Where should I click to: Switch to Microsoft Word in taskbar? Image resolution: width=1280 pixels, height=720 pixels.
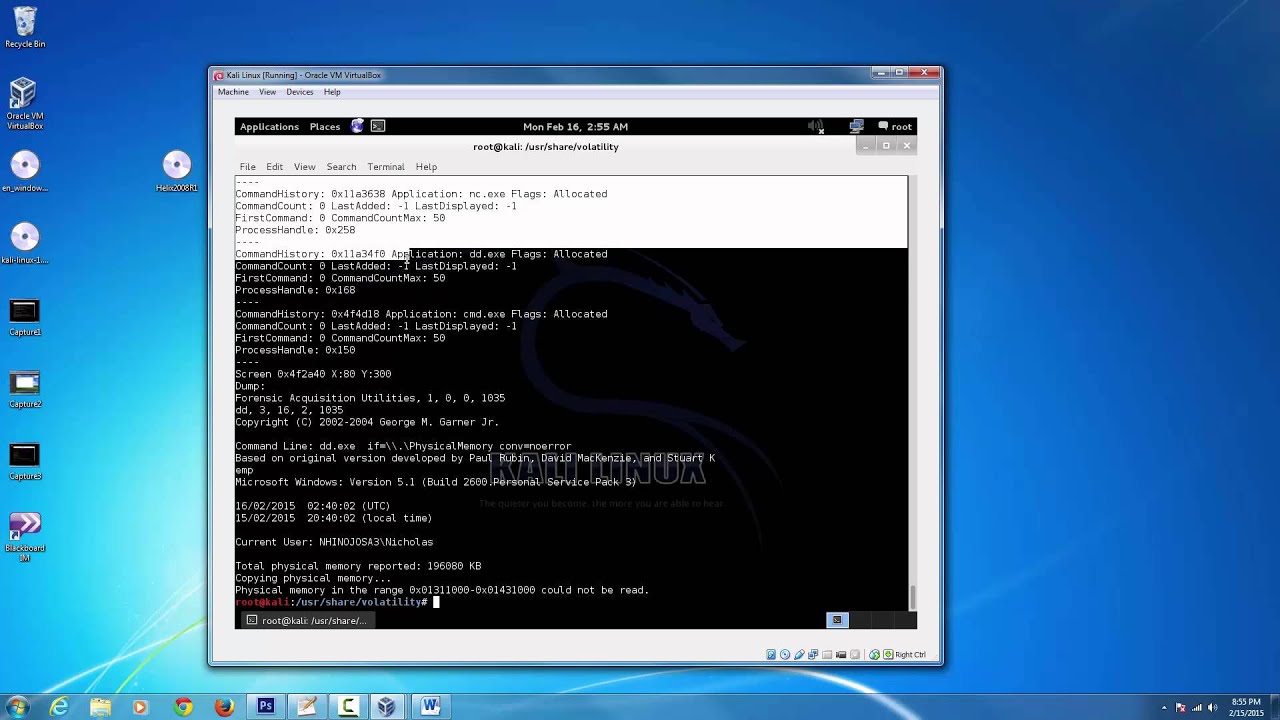tap(431, 707)
